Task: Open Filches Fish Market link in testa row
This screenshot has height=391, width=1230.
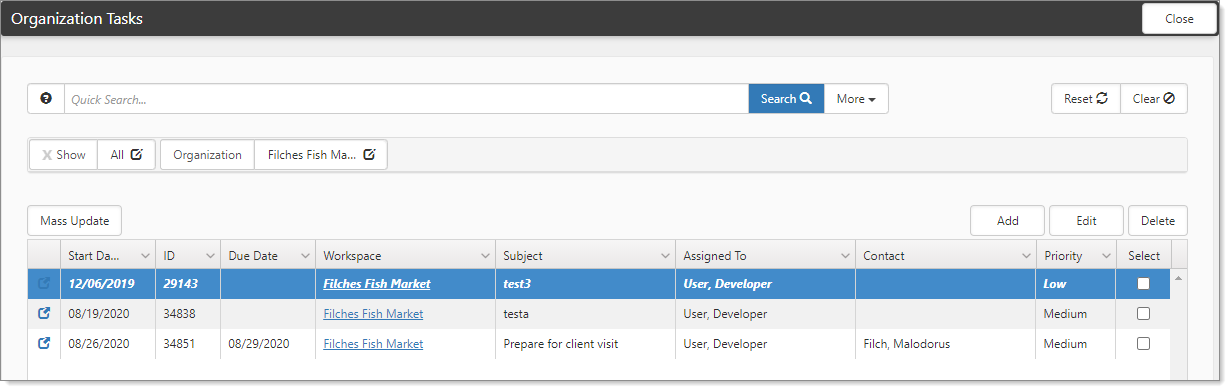Action: pyautogui.click(x=373, y=314)
